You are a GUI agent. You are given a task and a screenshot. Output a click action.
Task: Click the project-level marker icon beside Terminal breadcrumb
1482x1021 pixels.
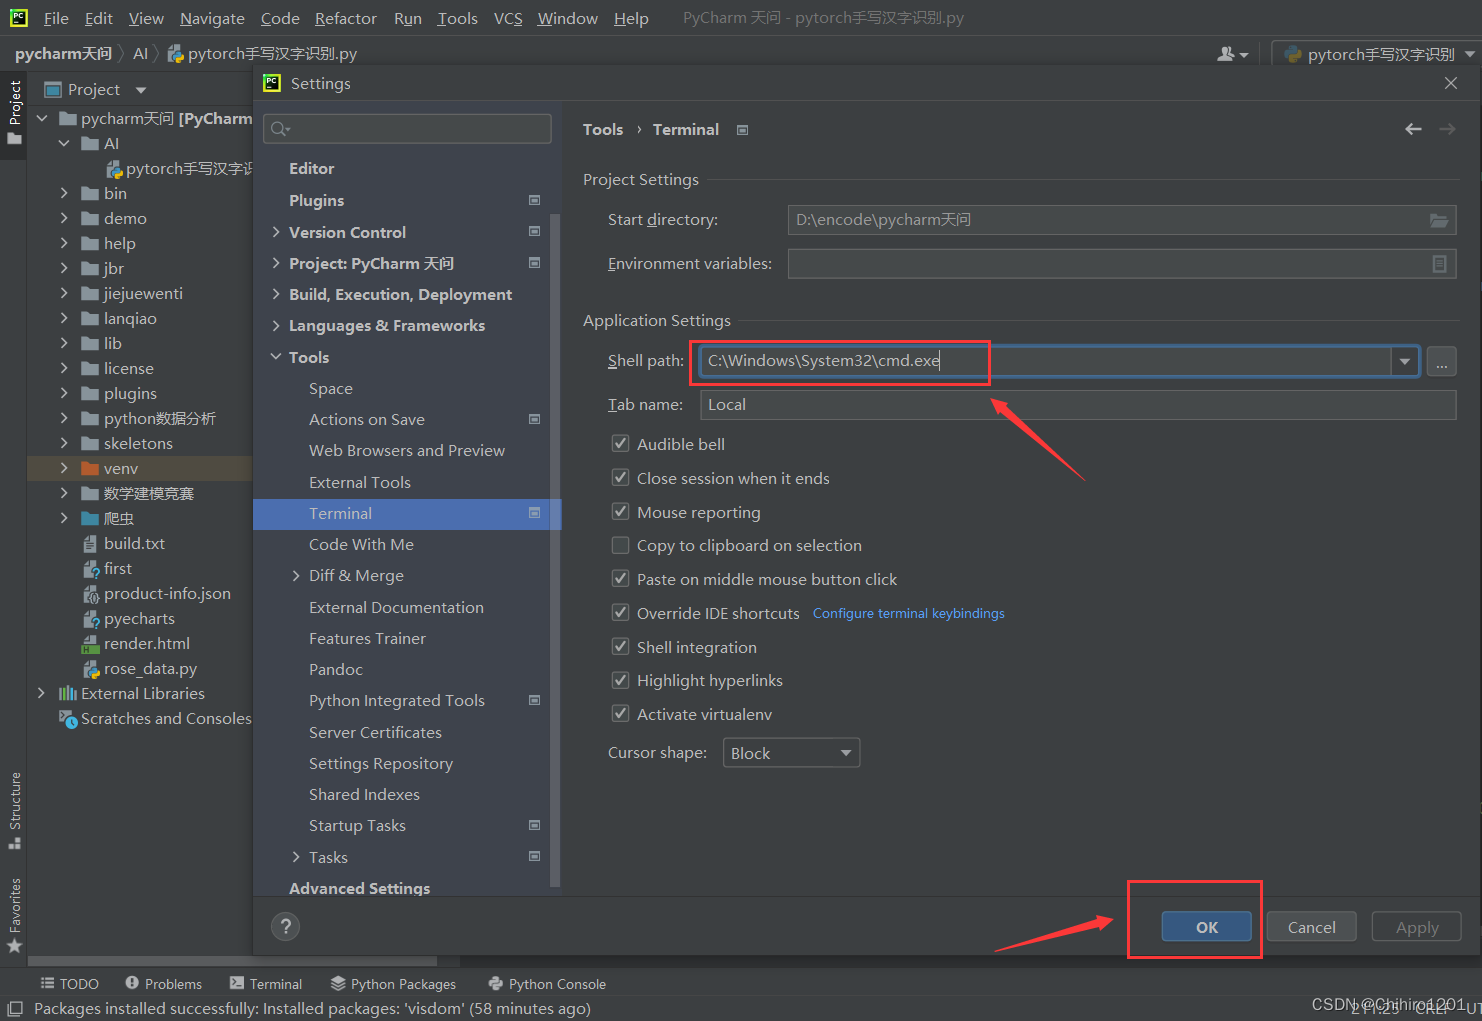pos(742,130)
